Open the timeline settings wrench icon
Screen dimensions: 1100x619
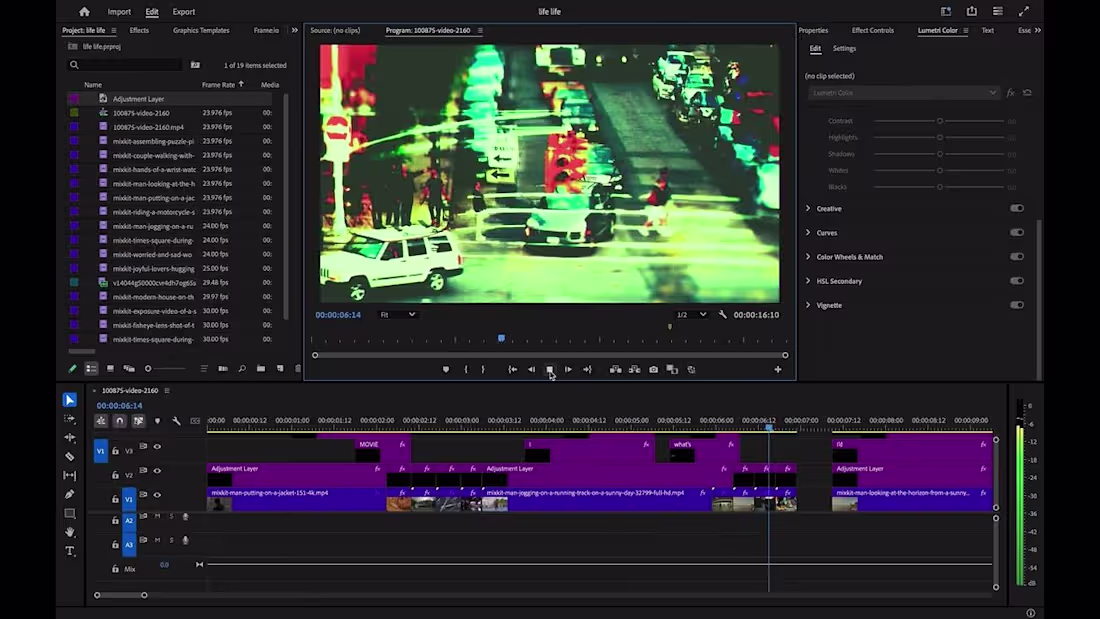click(176, 421)
